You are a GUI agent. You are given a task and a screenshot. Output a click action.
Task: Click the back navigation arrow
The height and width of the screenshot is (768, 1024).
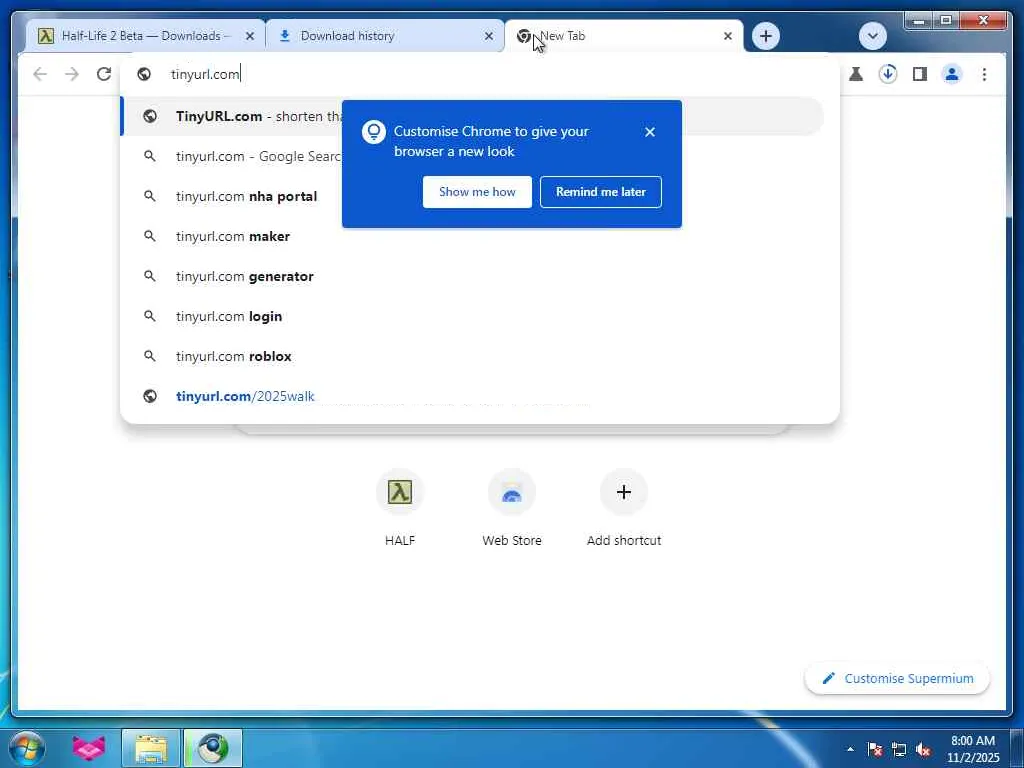40,74
